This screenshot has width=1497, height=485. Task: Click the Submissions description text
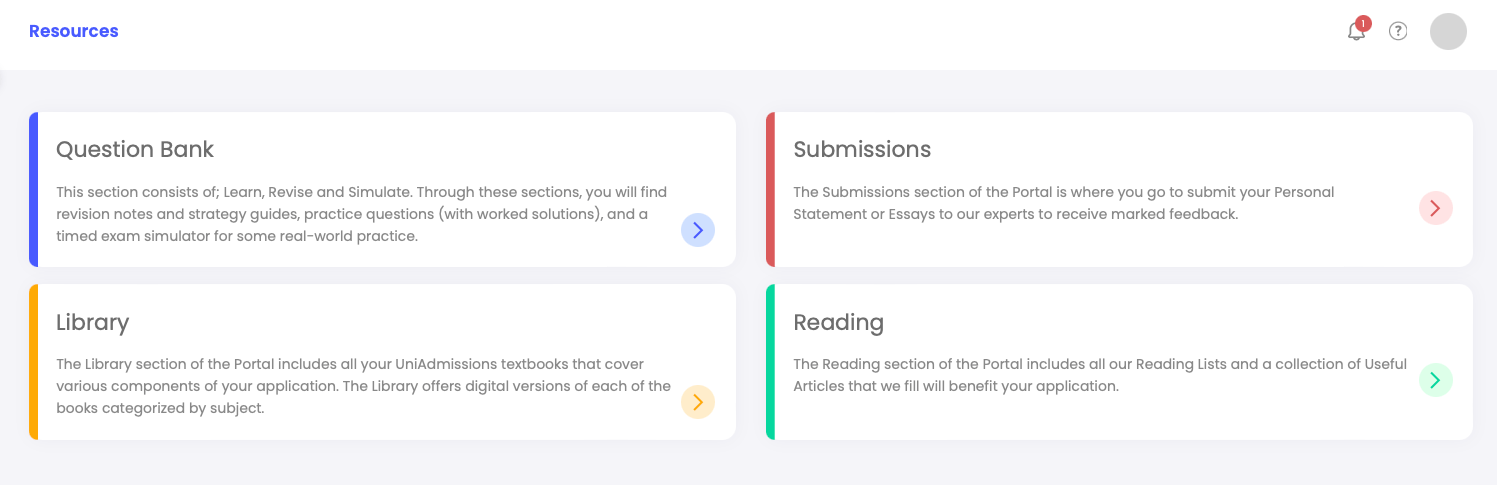(x=1064, y=203)
